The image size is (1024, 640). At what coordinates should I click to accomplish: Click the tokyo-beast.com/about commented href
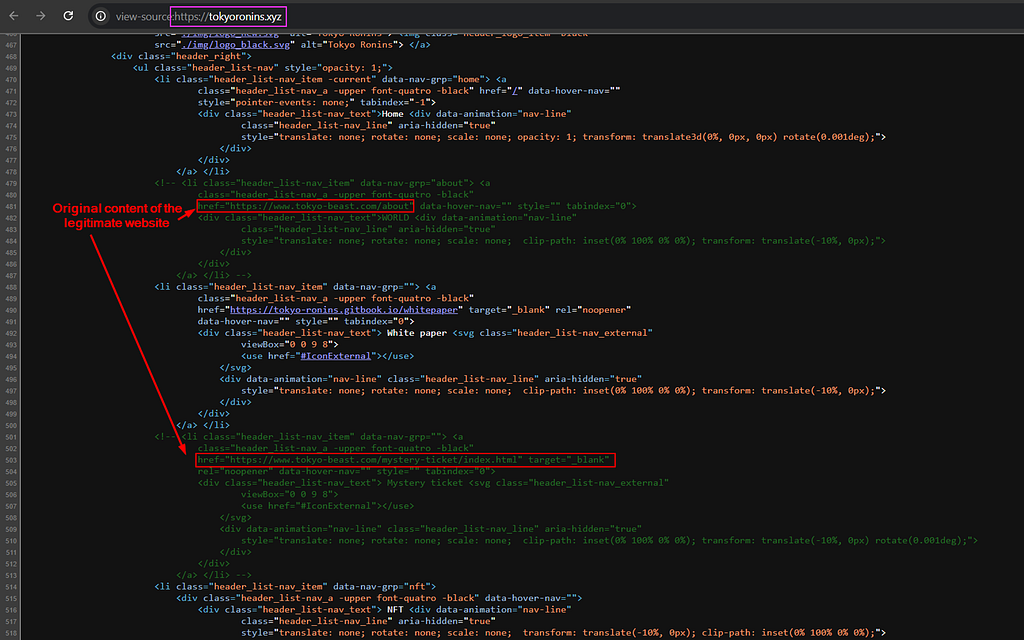tap(305, 206)
